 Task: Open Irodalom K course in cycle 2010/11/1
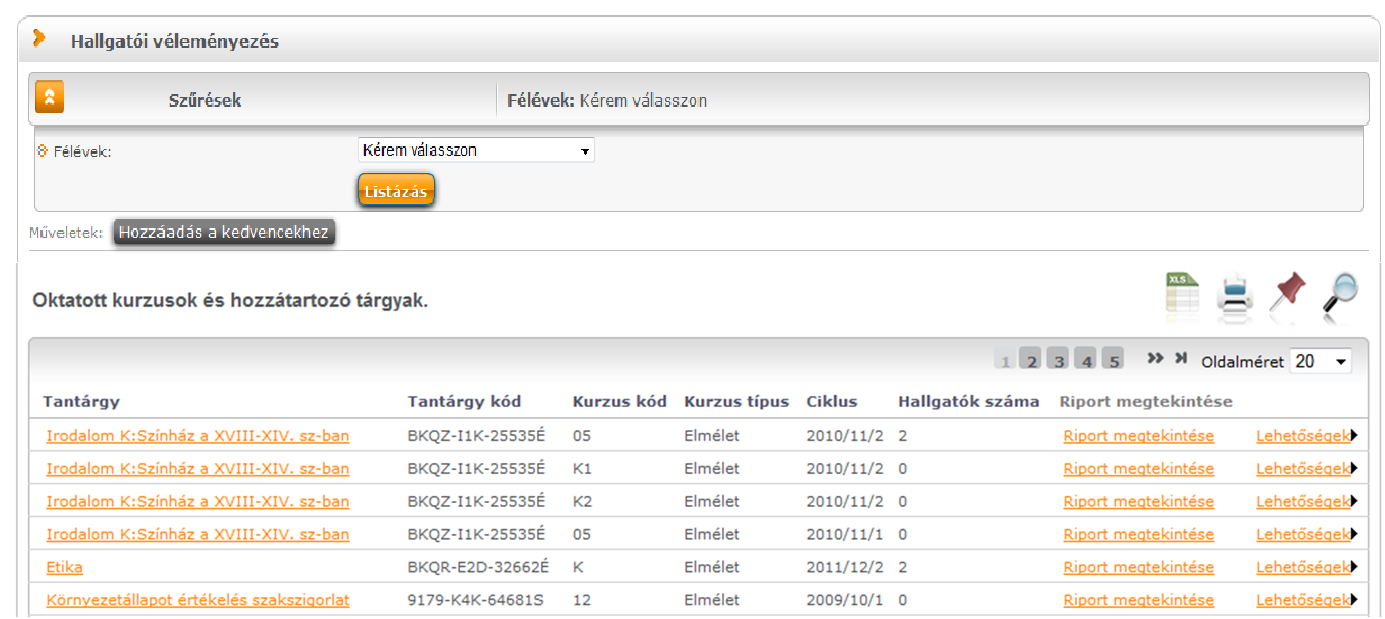tap(198, 535)
